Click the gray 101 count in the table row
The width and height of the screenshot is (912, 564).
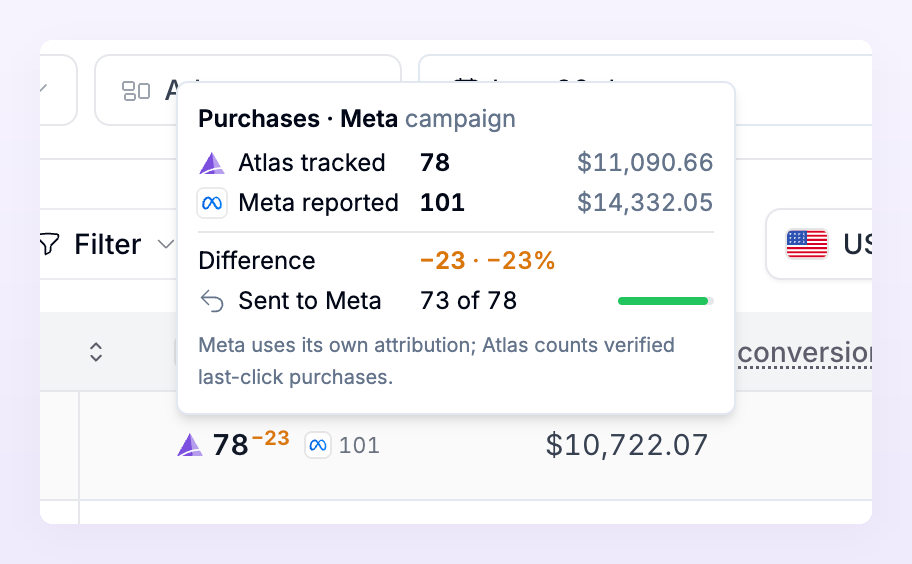(x=359, y=446)
